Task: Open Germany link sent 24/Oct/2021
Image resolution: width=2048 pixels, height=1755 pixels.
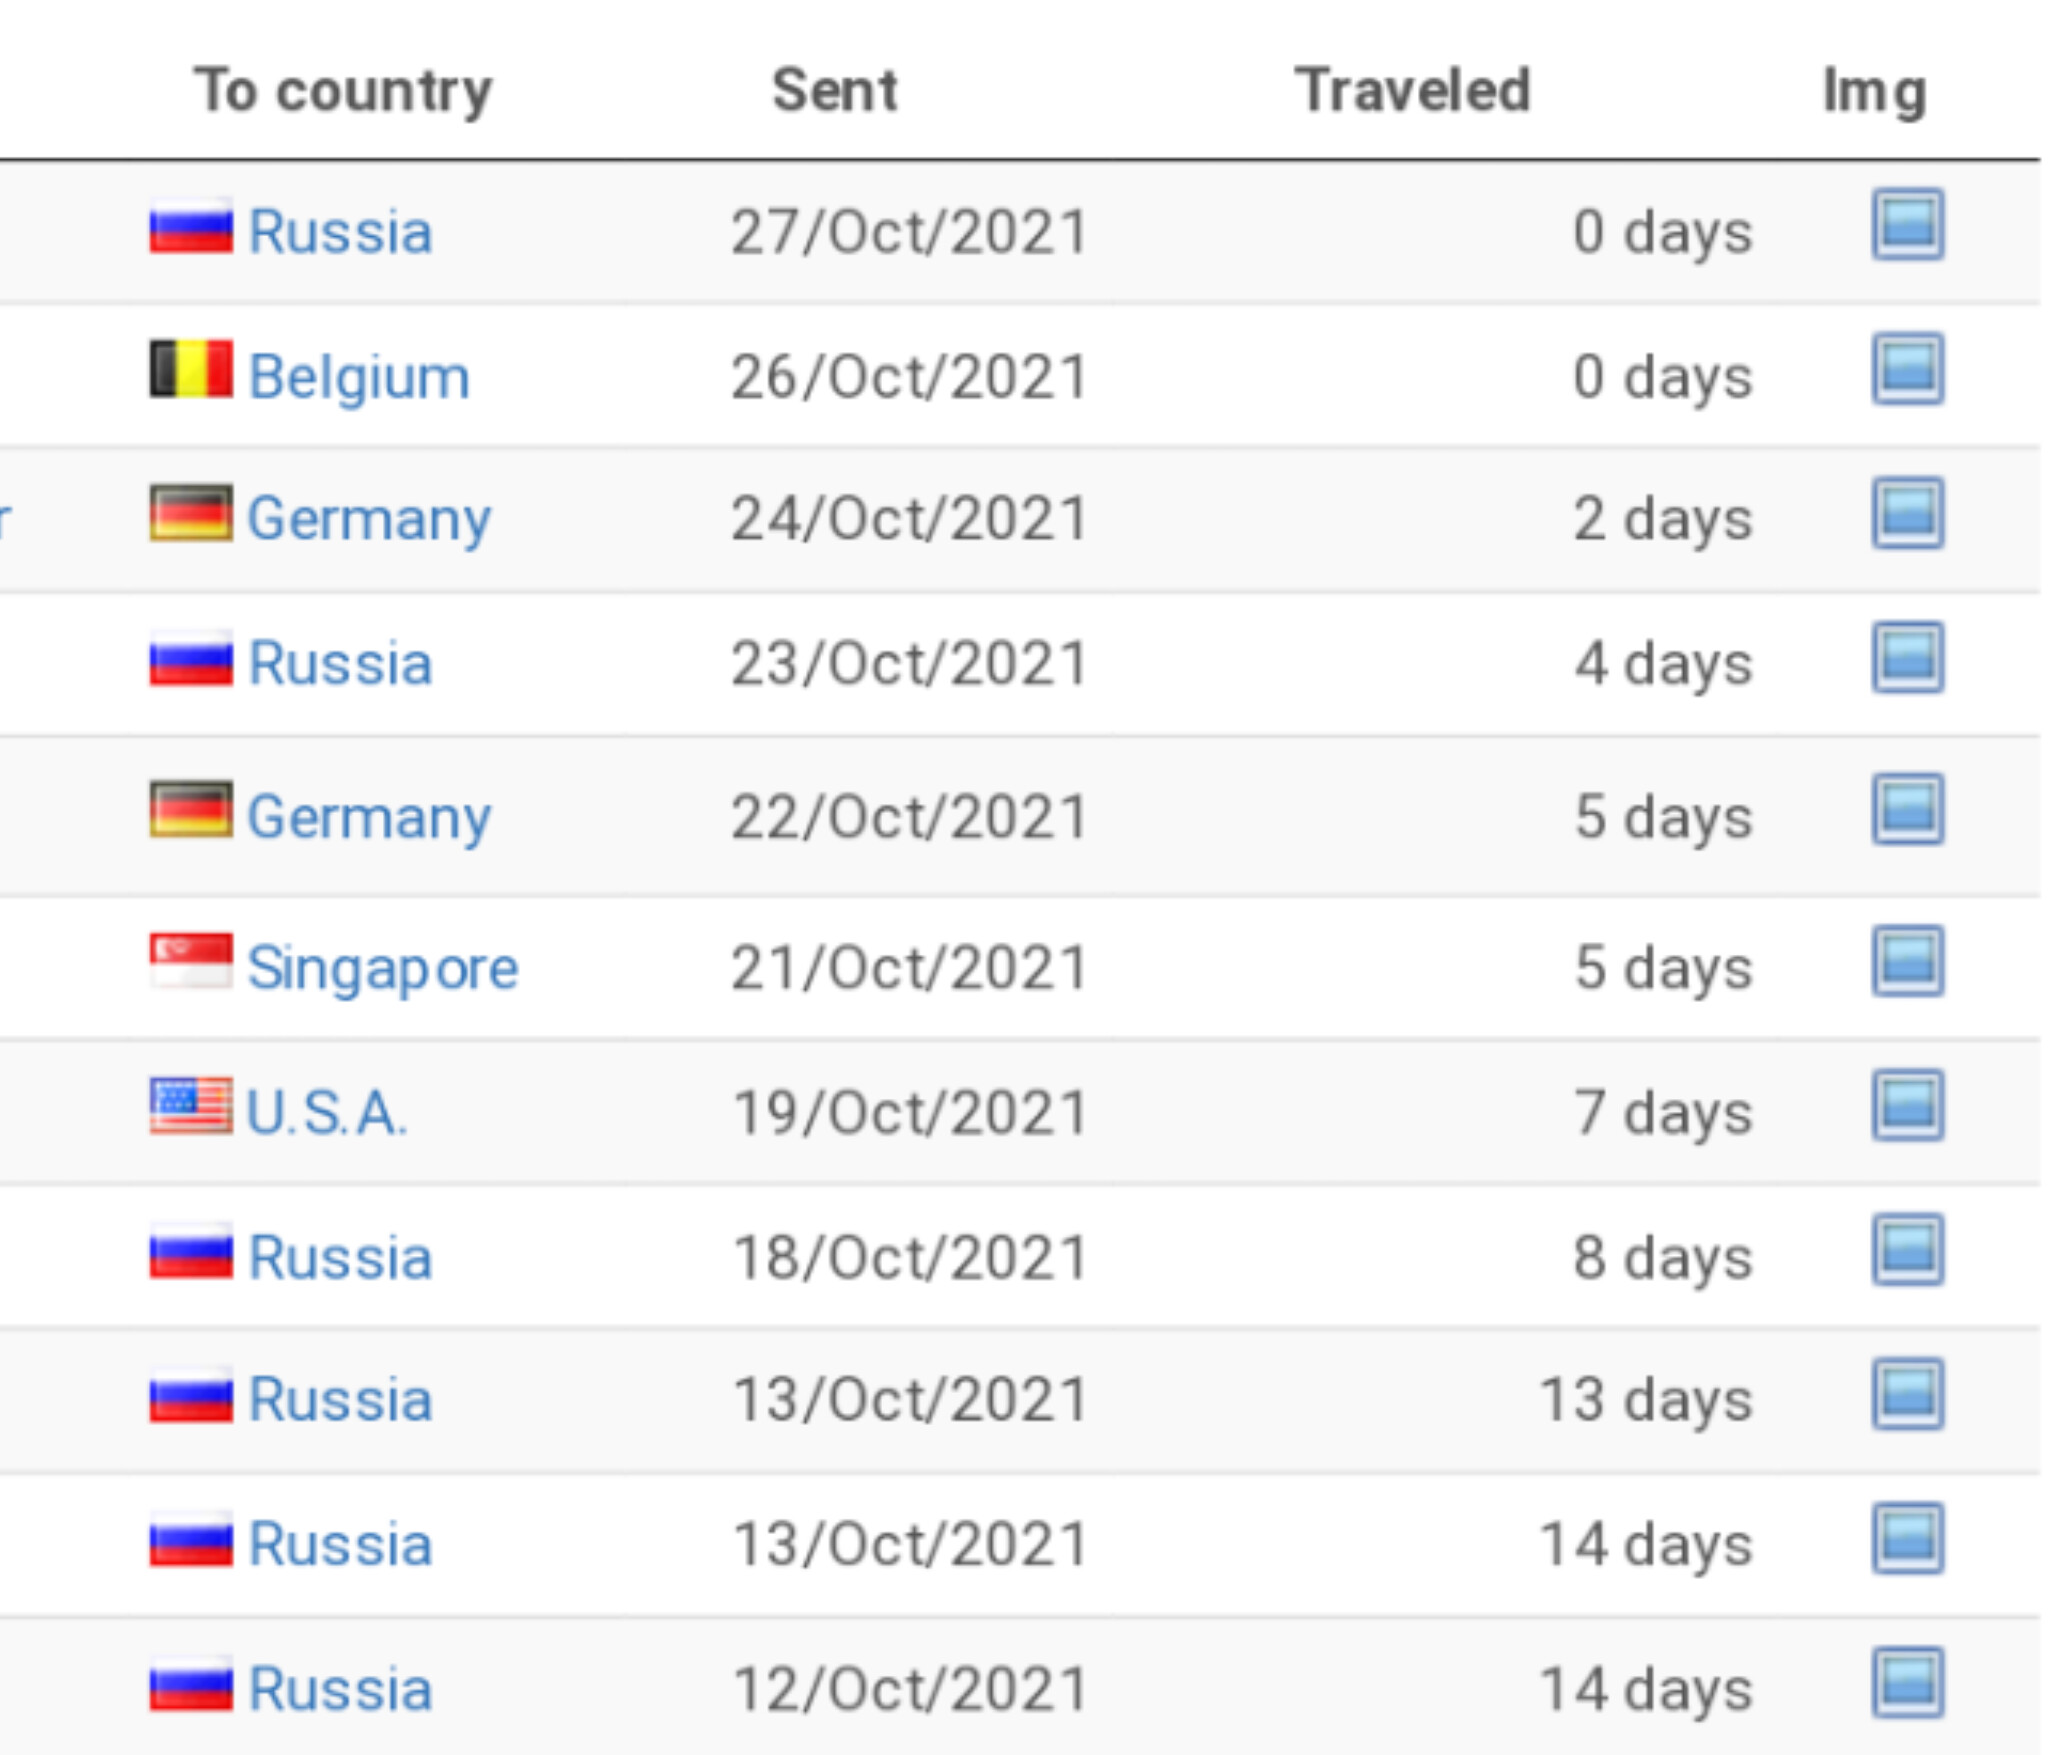Action: pos(369,520)
